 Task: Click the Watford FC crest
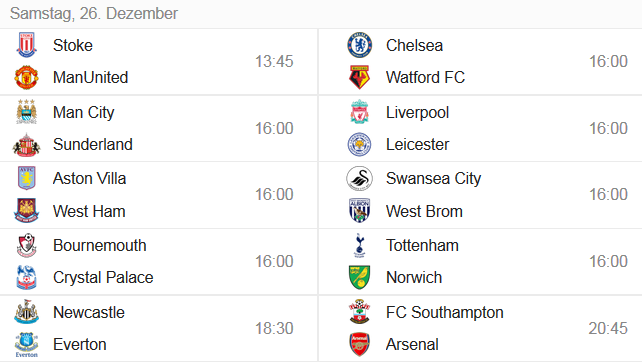(x=359, y=77)
